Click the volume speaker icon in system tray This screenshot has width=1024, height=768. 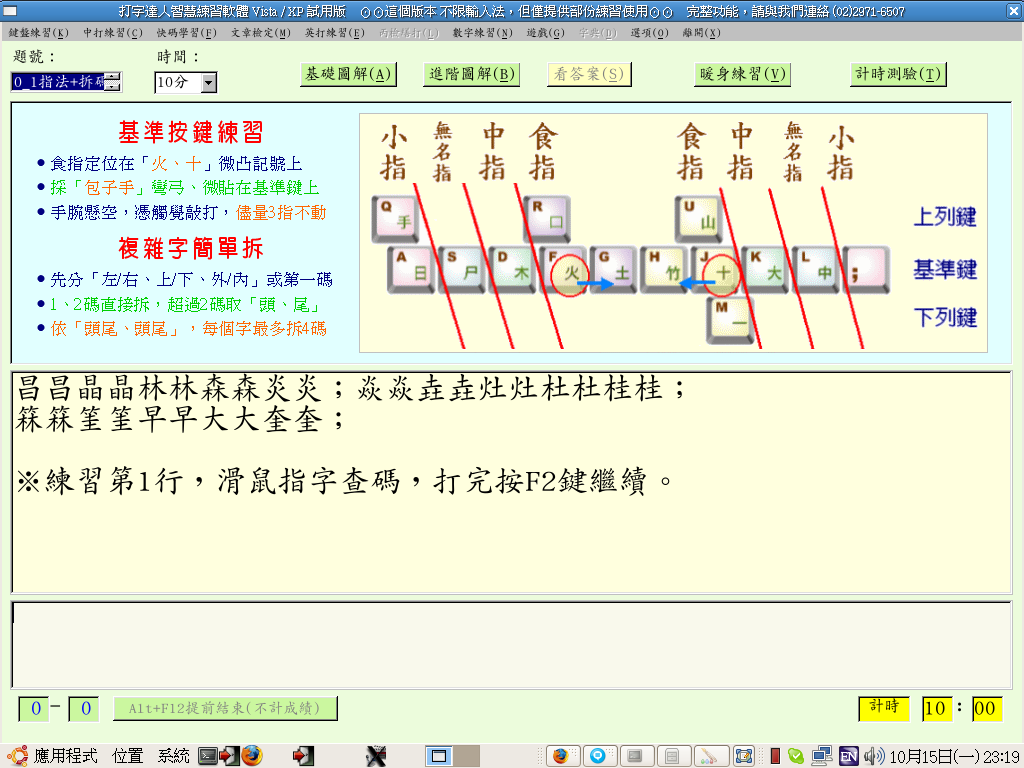click(x=873, y=755)
